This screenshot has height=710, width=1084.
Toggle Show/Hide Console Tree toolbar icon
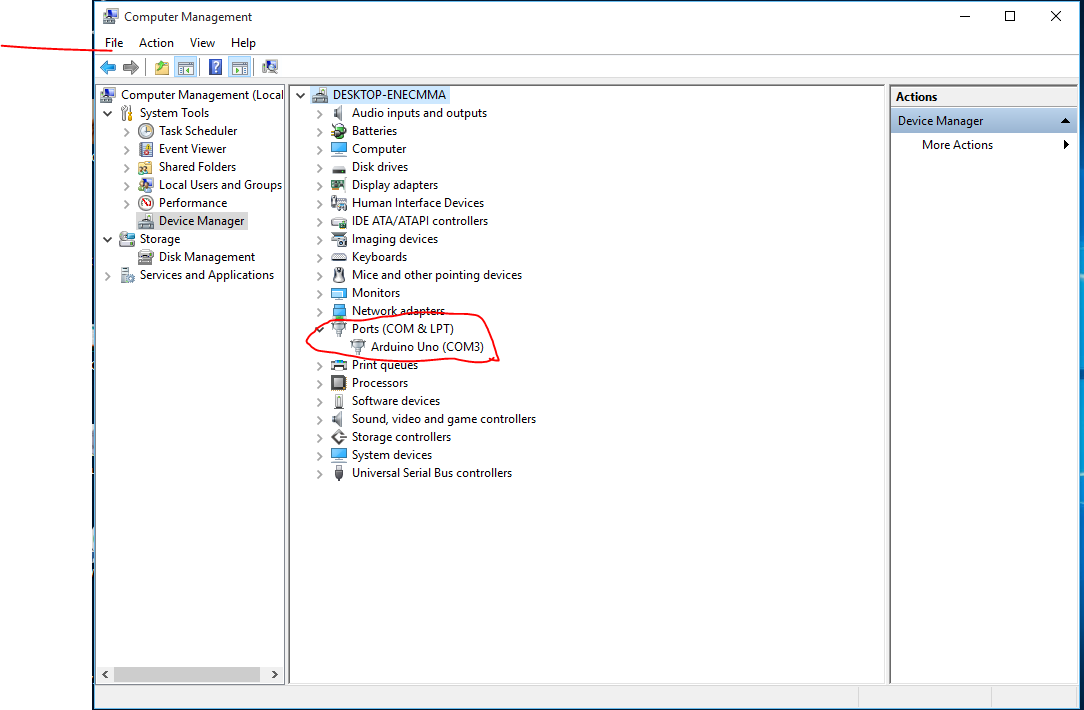(185, 67)
